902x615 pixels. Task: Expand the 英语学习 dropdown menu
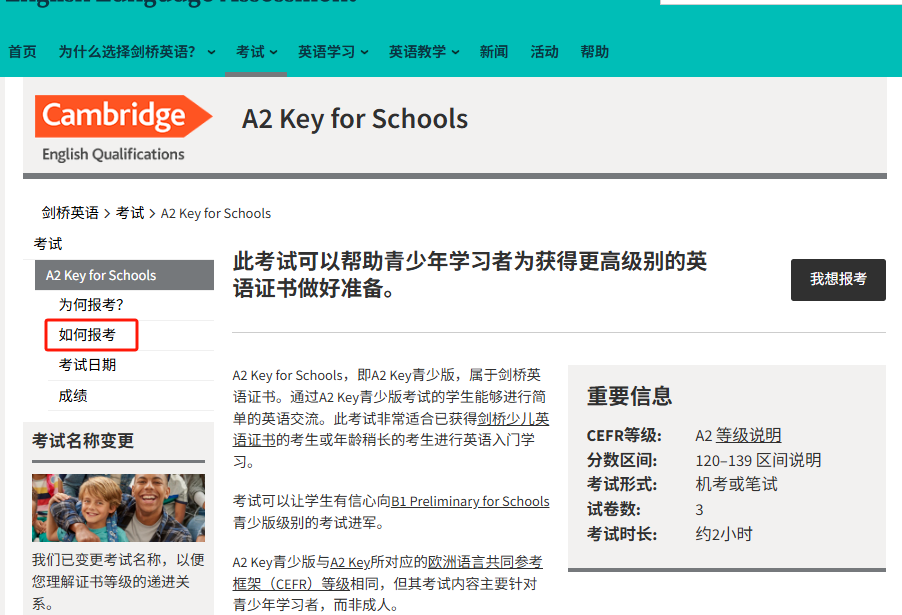coord(331,51)
